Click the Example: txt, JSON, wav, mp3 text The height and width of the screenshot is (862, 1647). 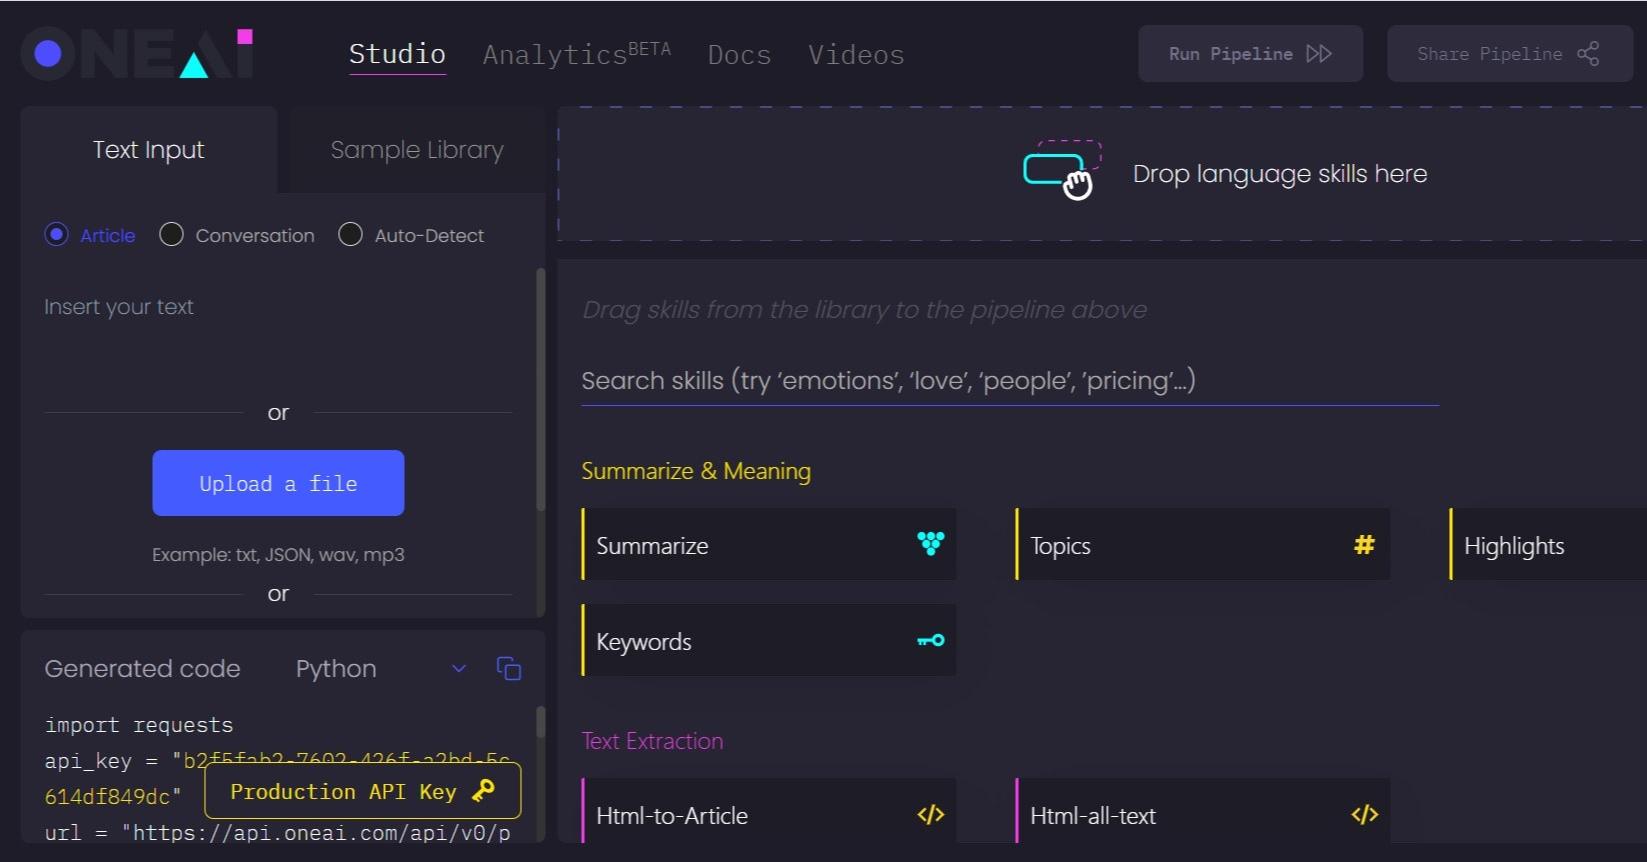click(x=278, y=555)
